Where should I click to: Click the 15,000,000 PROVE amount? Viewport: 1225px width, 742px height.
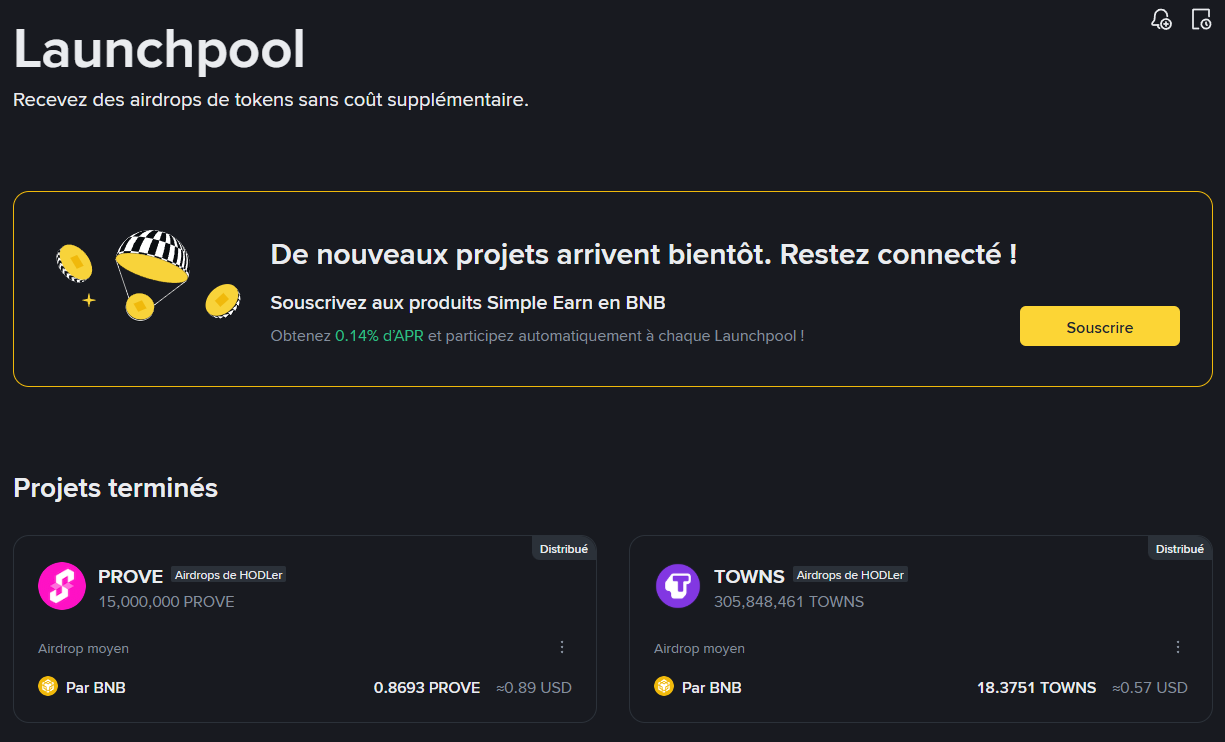[166, 602]
